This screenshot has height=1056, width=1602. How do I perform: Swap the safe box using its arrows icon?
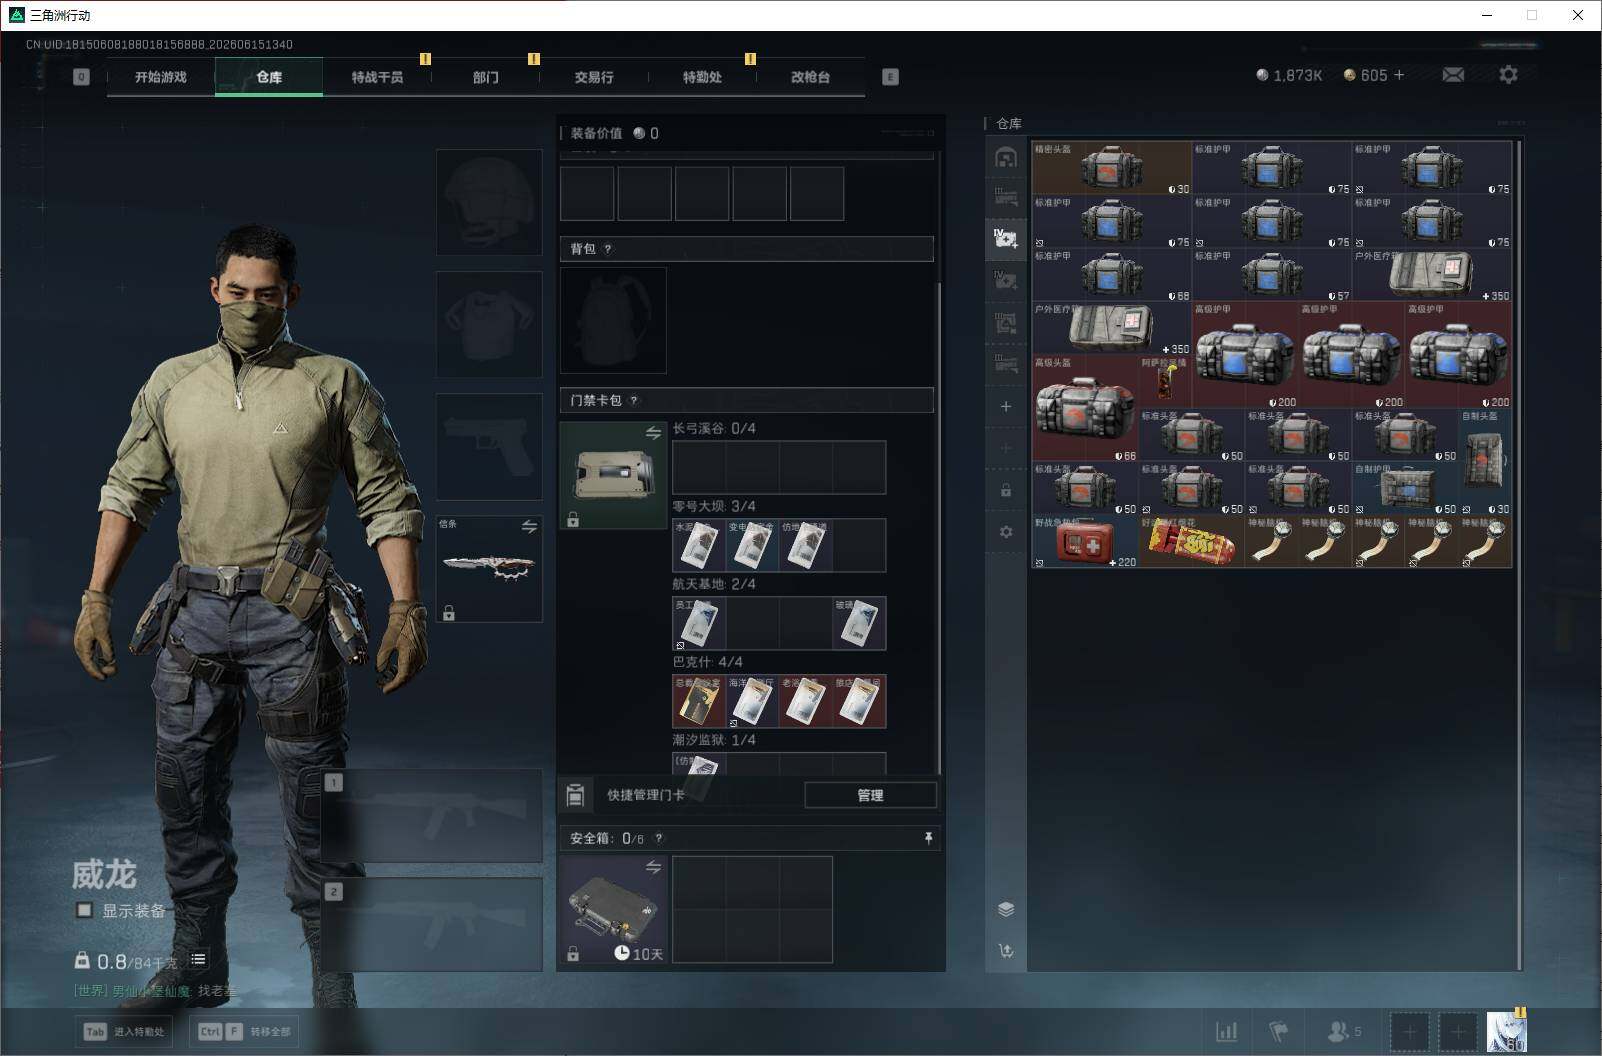pyautogui.click(x=653, y=867)
